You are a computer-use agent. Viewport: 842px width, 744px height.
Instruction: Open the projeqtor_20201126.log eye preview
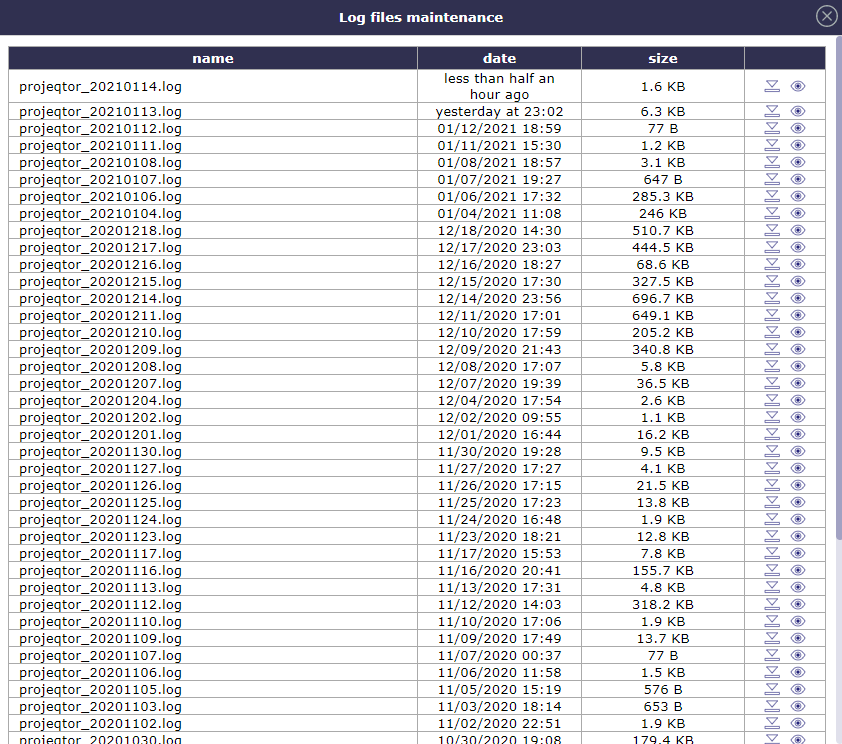pos(798,485)
